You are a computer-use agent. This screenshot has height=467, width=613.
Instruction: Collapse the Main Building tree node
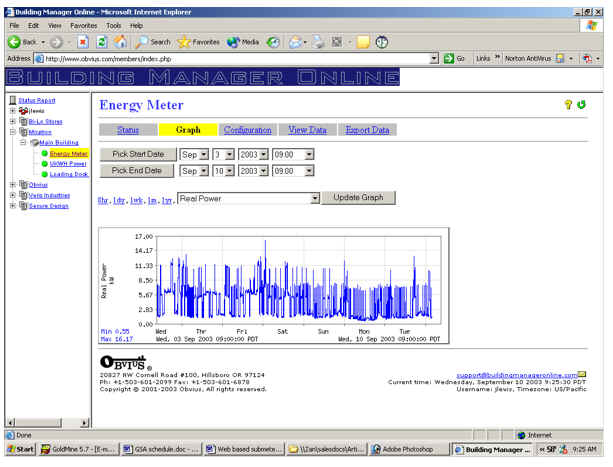pyautogui.click(x=23, y=143)
